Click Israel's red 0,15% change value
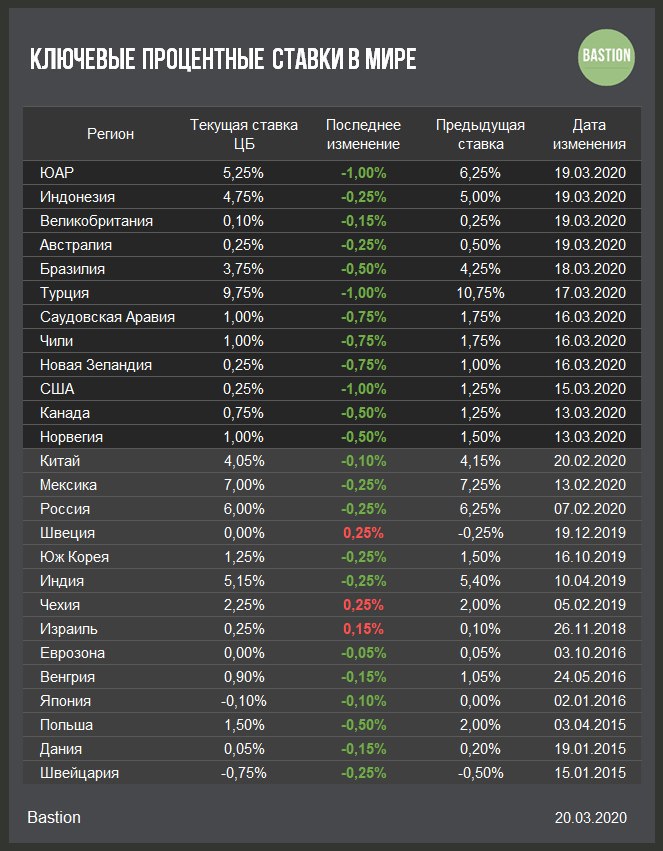Screen dimensions: 663x851 pos(364,629)
